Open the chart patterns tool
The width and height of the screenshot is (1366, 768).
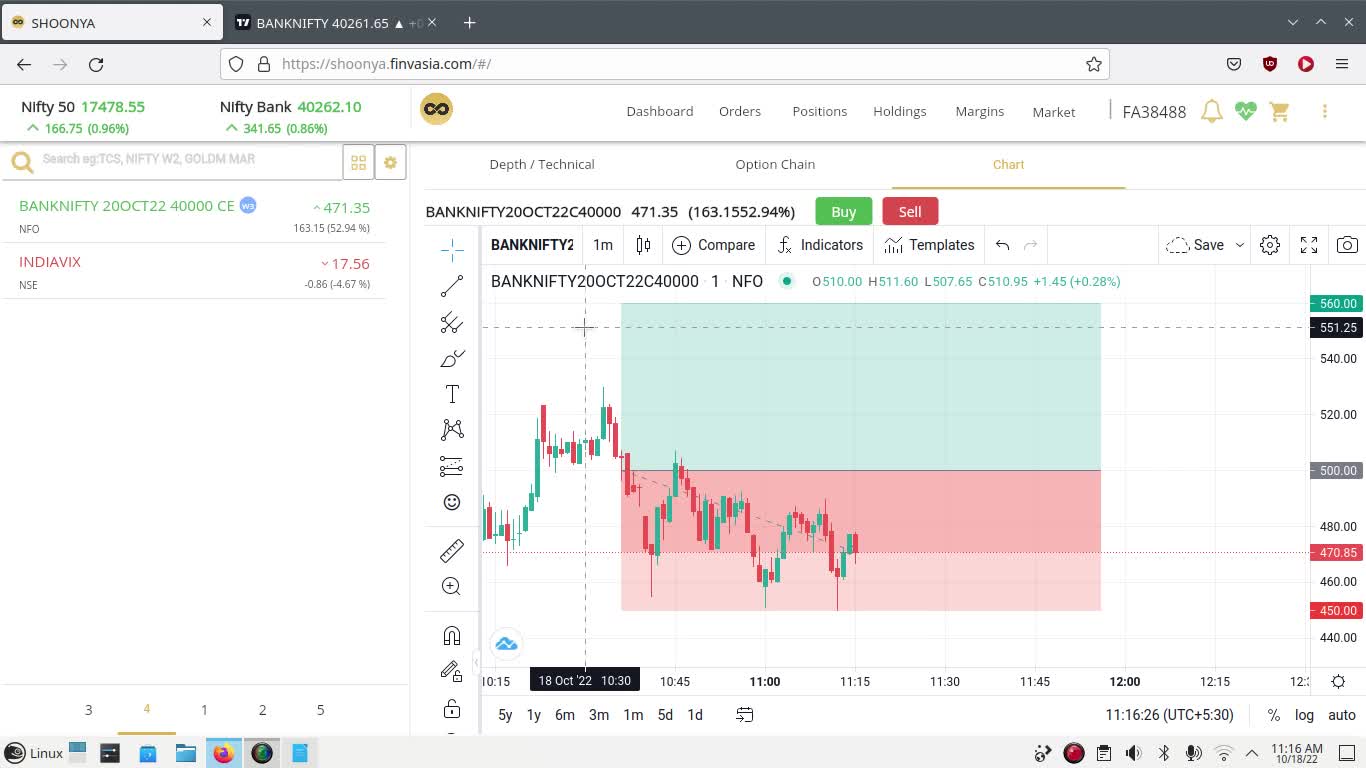[x=452, y=430]
